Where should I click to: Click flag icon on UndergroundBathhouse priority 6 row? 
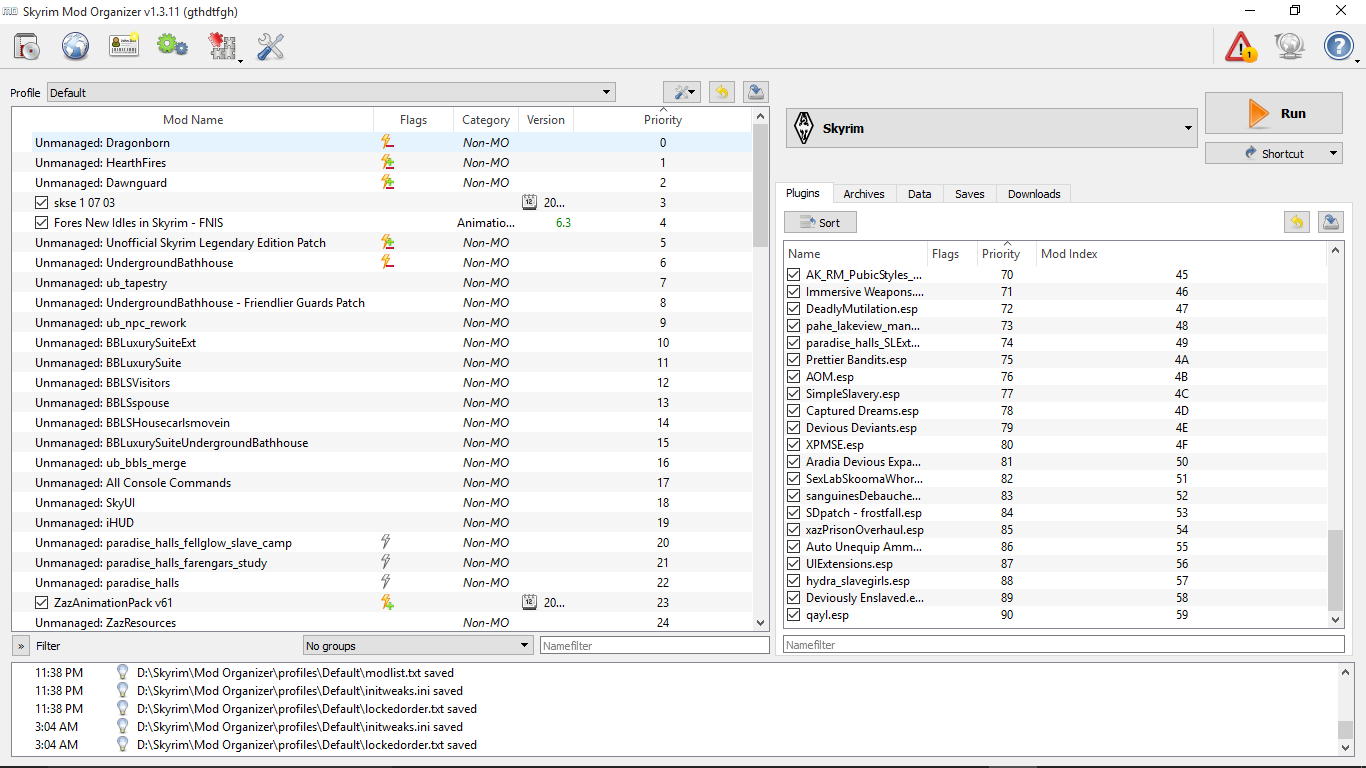(x=387, y=263)
